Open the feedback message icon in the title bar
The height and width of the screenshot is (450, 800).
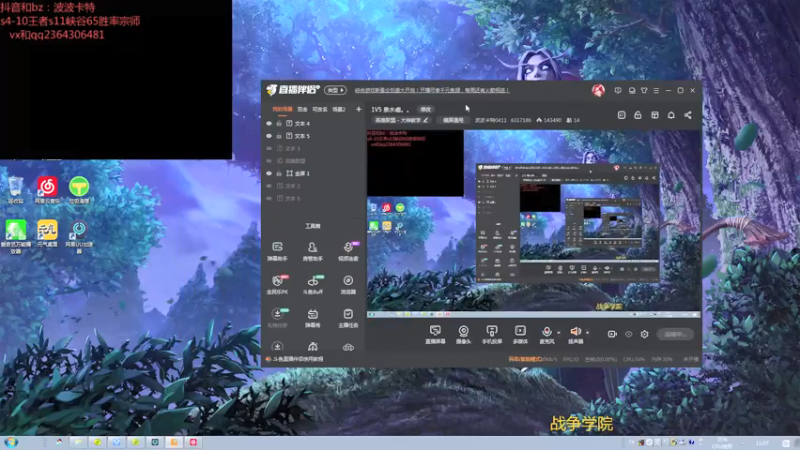click(618, 90)
